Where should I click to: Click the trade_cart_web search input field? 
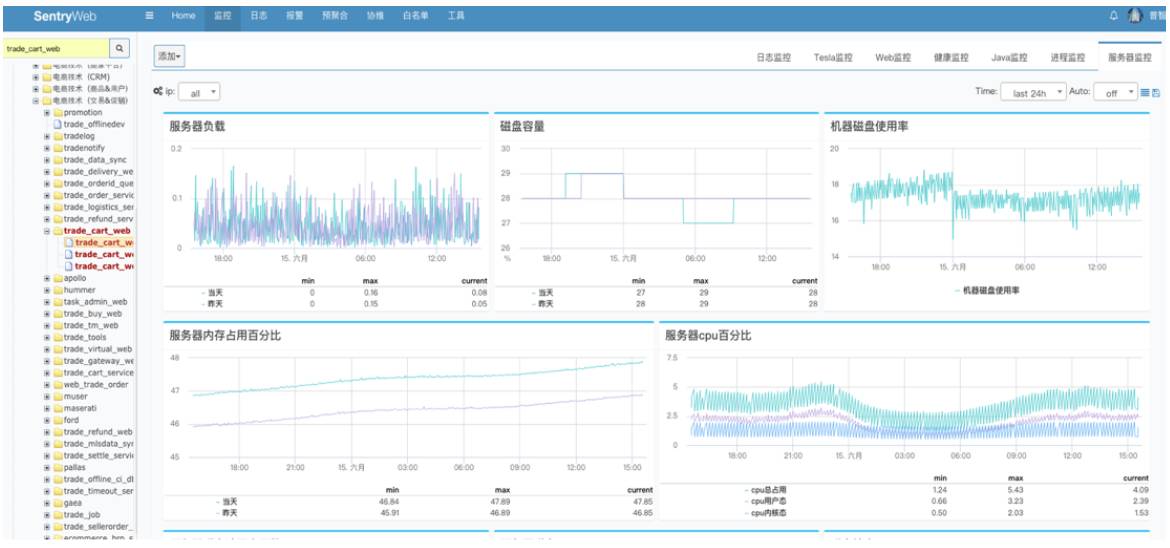56,48
